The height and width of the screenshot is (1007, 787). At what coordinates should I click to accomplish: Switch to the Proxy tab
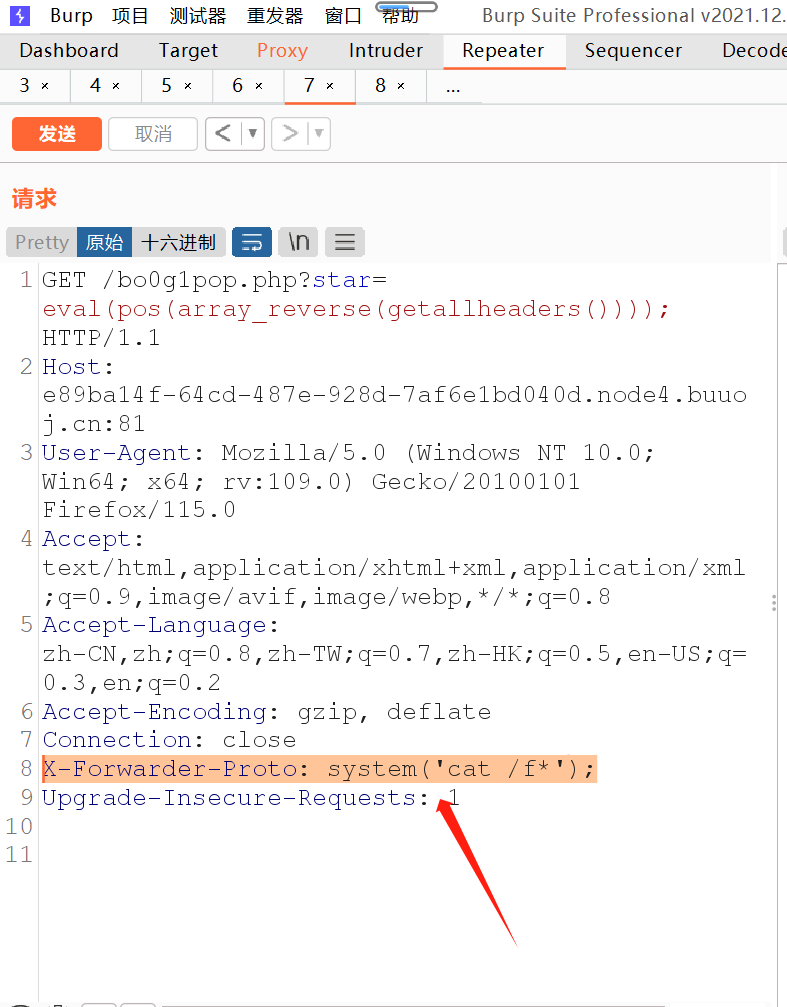point(283,51)
